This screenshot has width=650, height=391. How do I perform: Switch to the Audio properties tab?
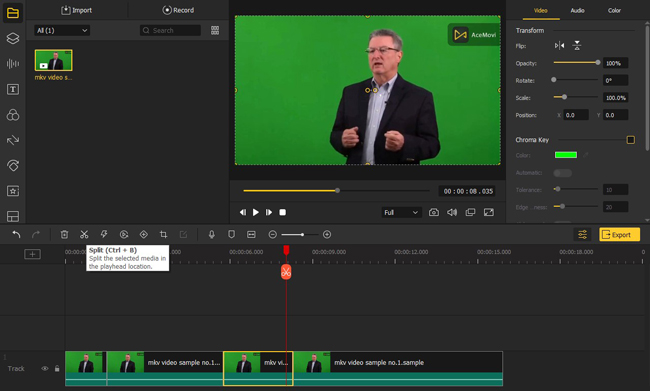(x=577, y=10)
